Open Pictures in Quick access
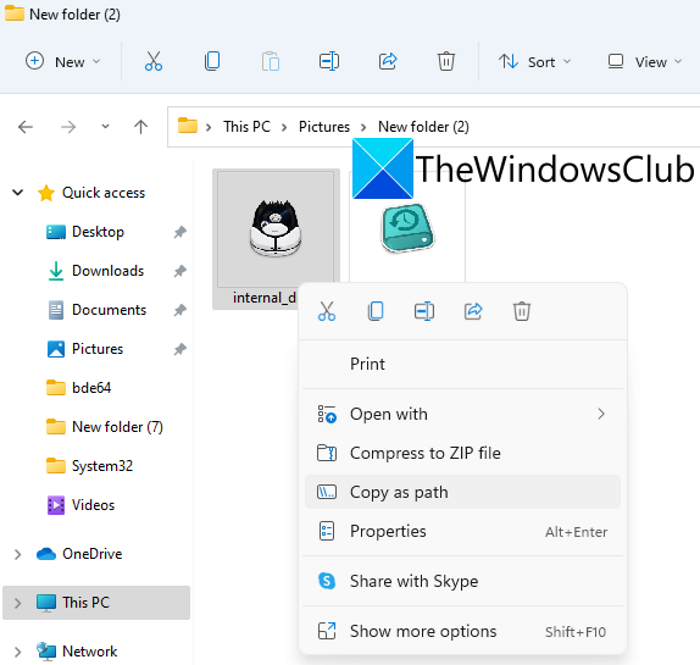Image resolution: width=700 pixels, height=665 pixels. click(97, 349)
